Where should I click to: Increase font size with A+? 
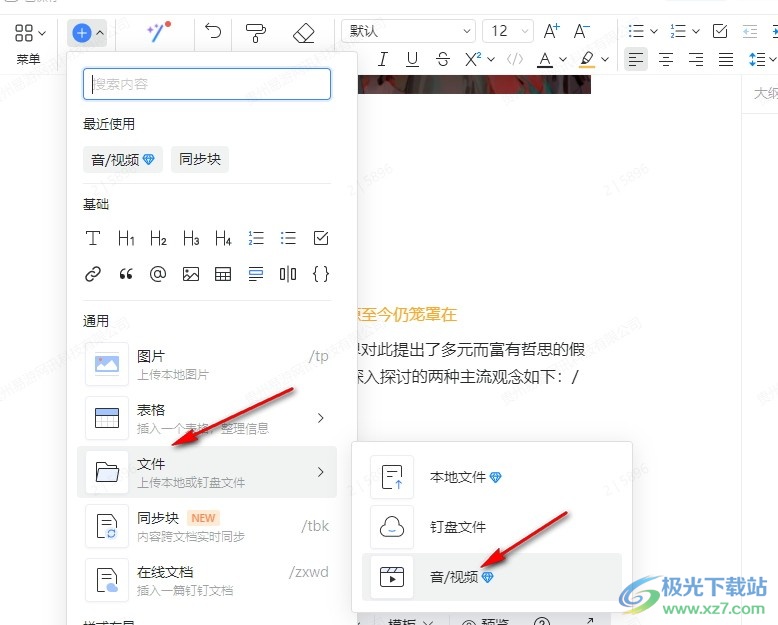tap(551, 31)
